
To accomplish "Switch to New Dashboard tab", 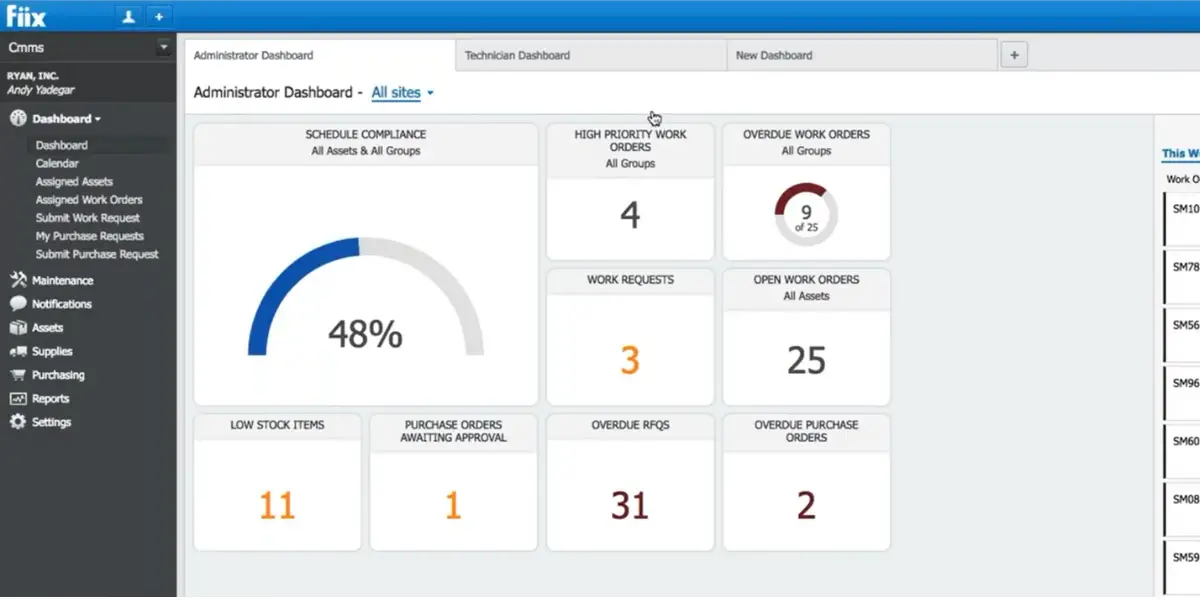I will (x=862, y=56).
